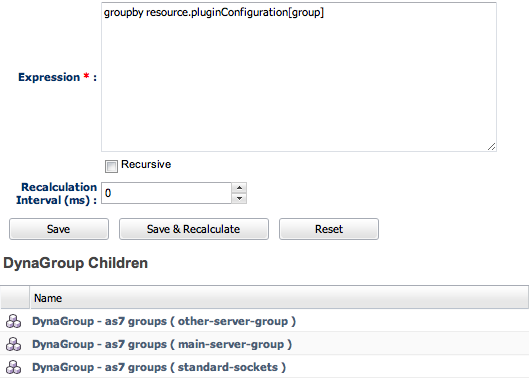
Task: Click the main-server-group group icon
Action: click(x=13, y=344)
